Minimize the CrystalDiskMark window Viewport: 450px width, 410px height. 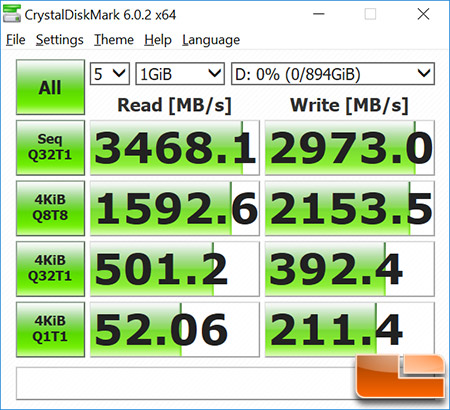(319, 14)
